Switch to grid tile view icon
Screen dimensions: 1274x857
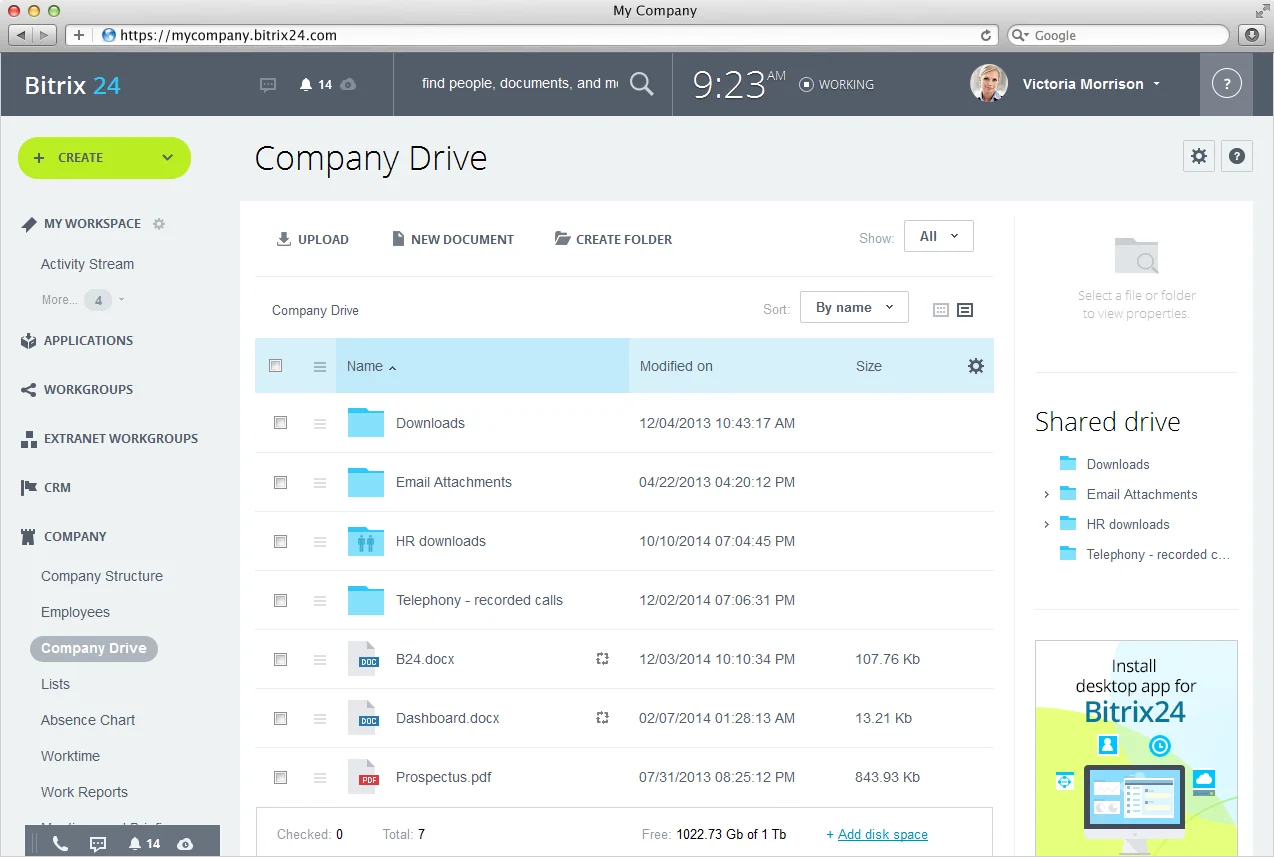coord(940,310)
